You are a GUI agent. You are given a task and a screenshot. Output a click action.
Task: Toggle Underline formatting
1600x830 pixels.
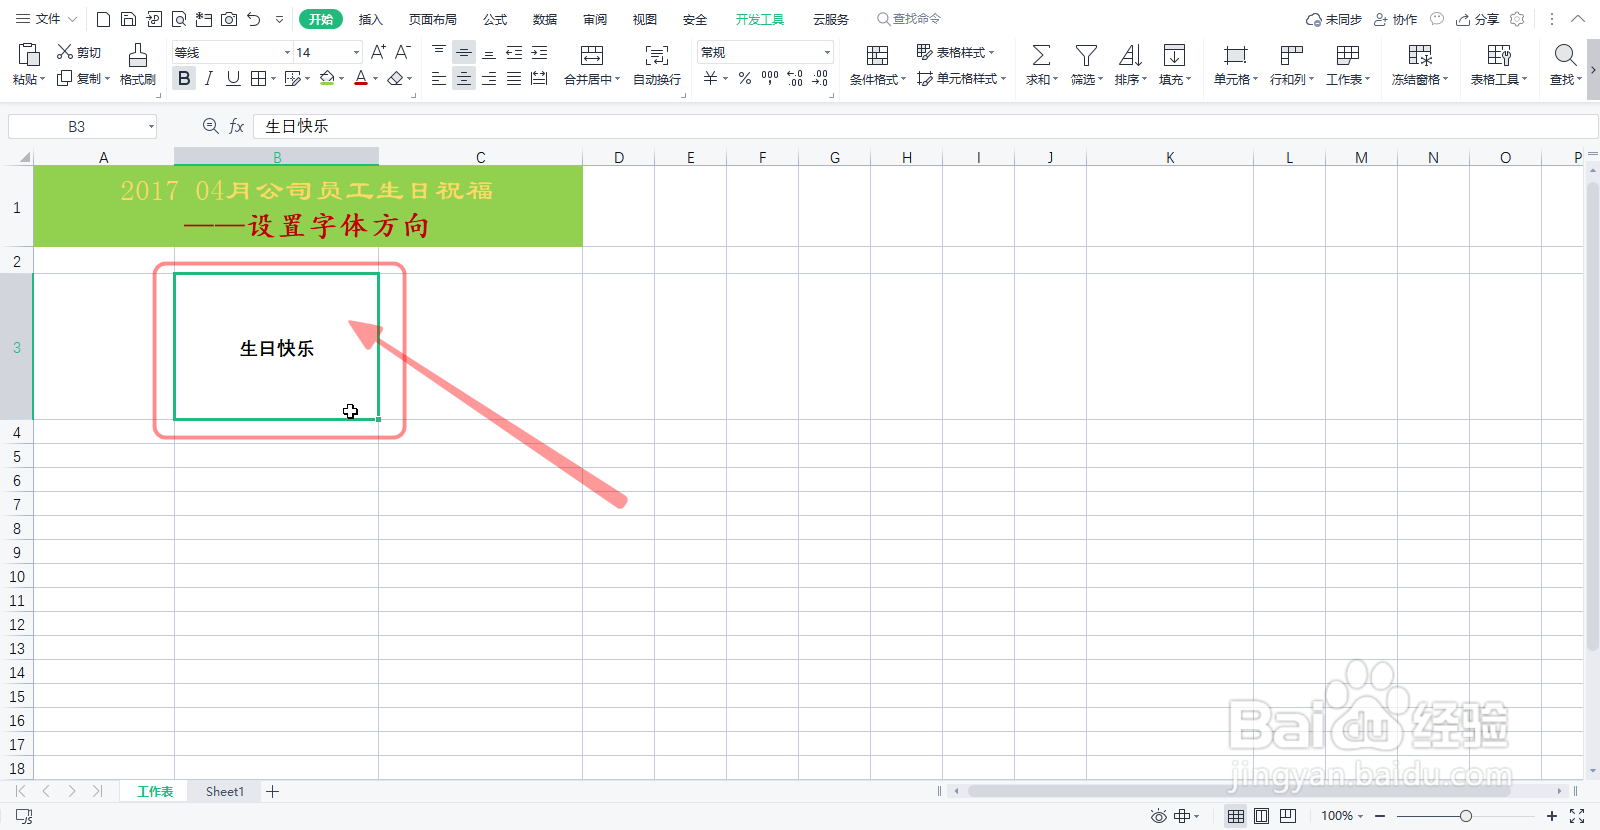coord(233,78)
